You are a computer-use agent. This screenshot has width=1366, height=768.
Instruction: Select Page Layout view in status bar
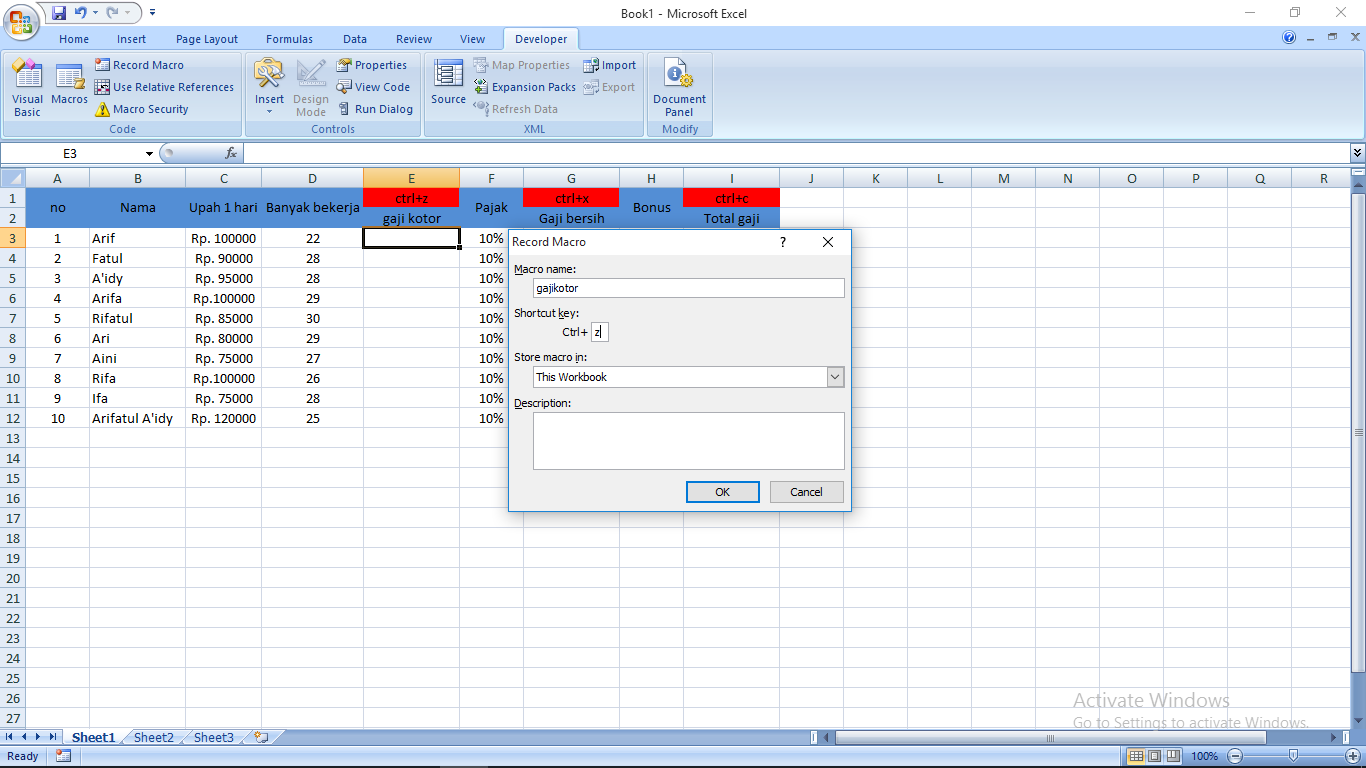1154,756
